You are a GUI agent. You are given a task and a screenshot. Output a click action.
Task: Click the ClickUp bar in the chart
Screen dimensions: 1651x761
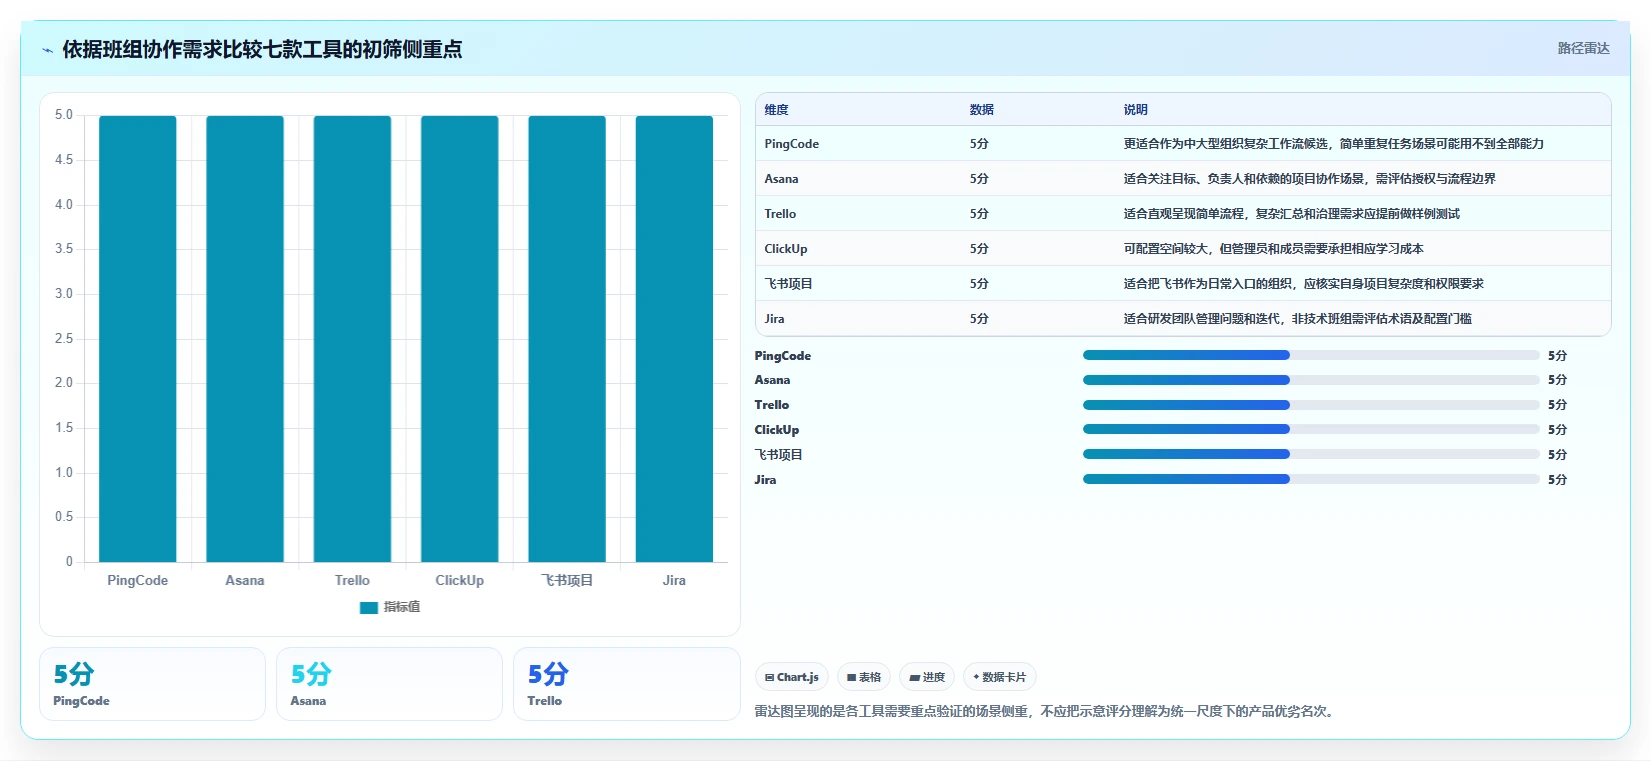[460, 339]
